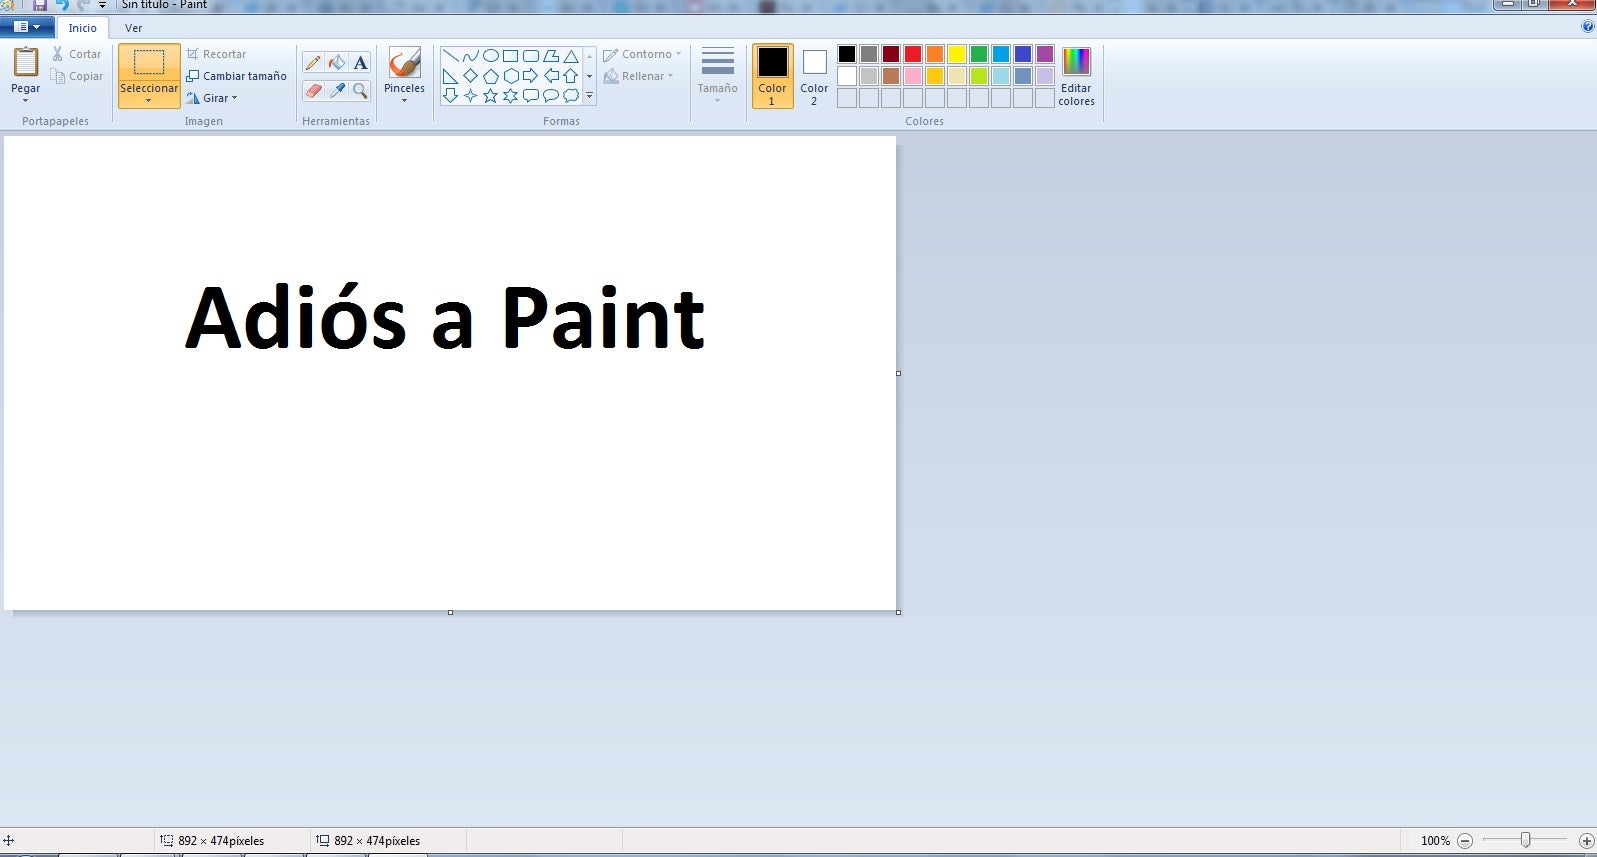Activate Color 2 selector

click(x=814, y=76)
